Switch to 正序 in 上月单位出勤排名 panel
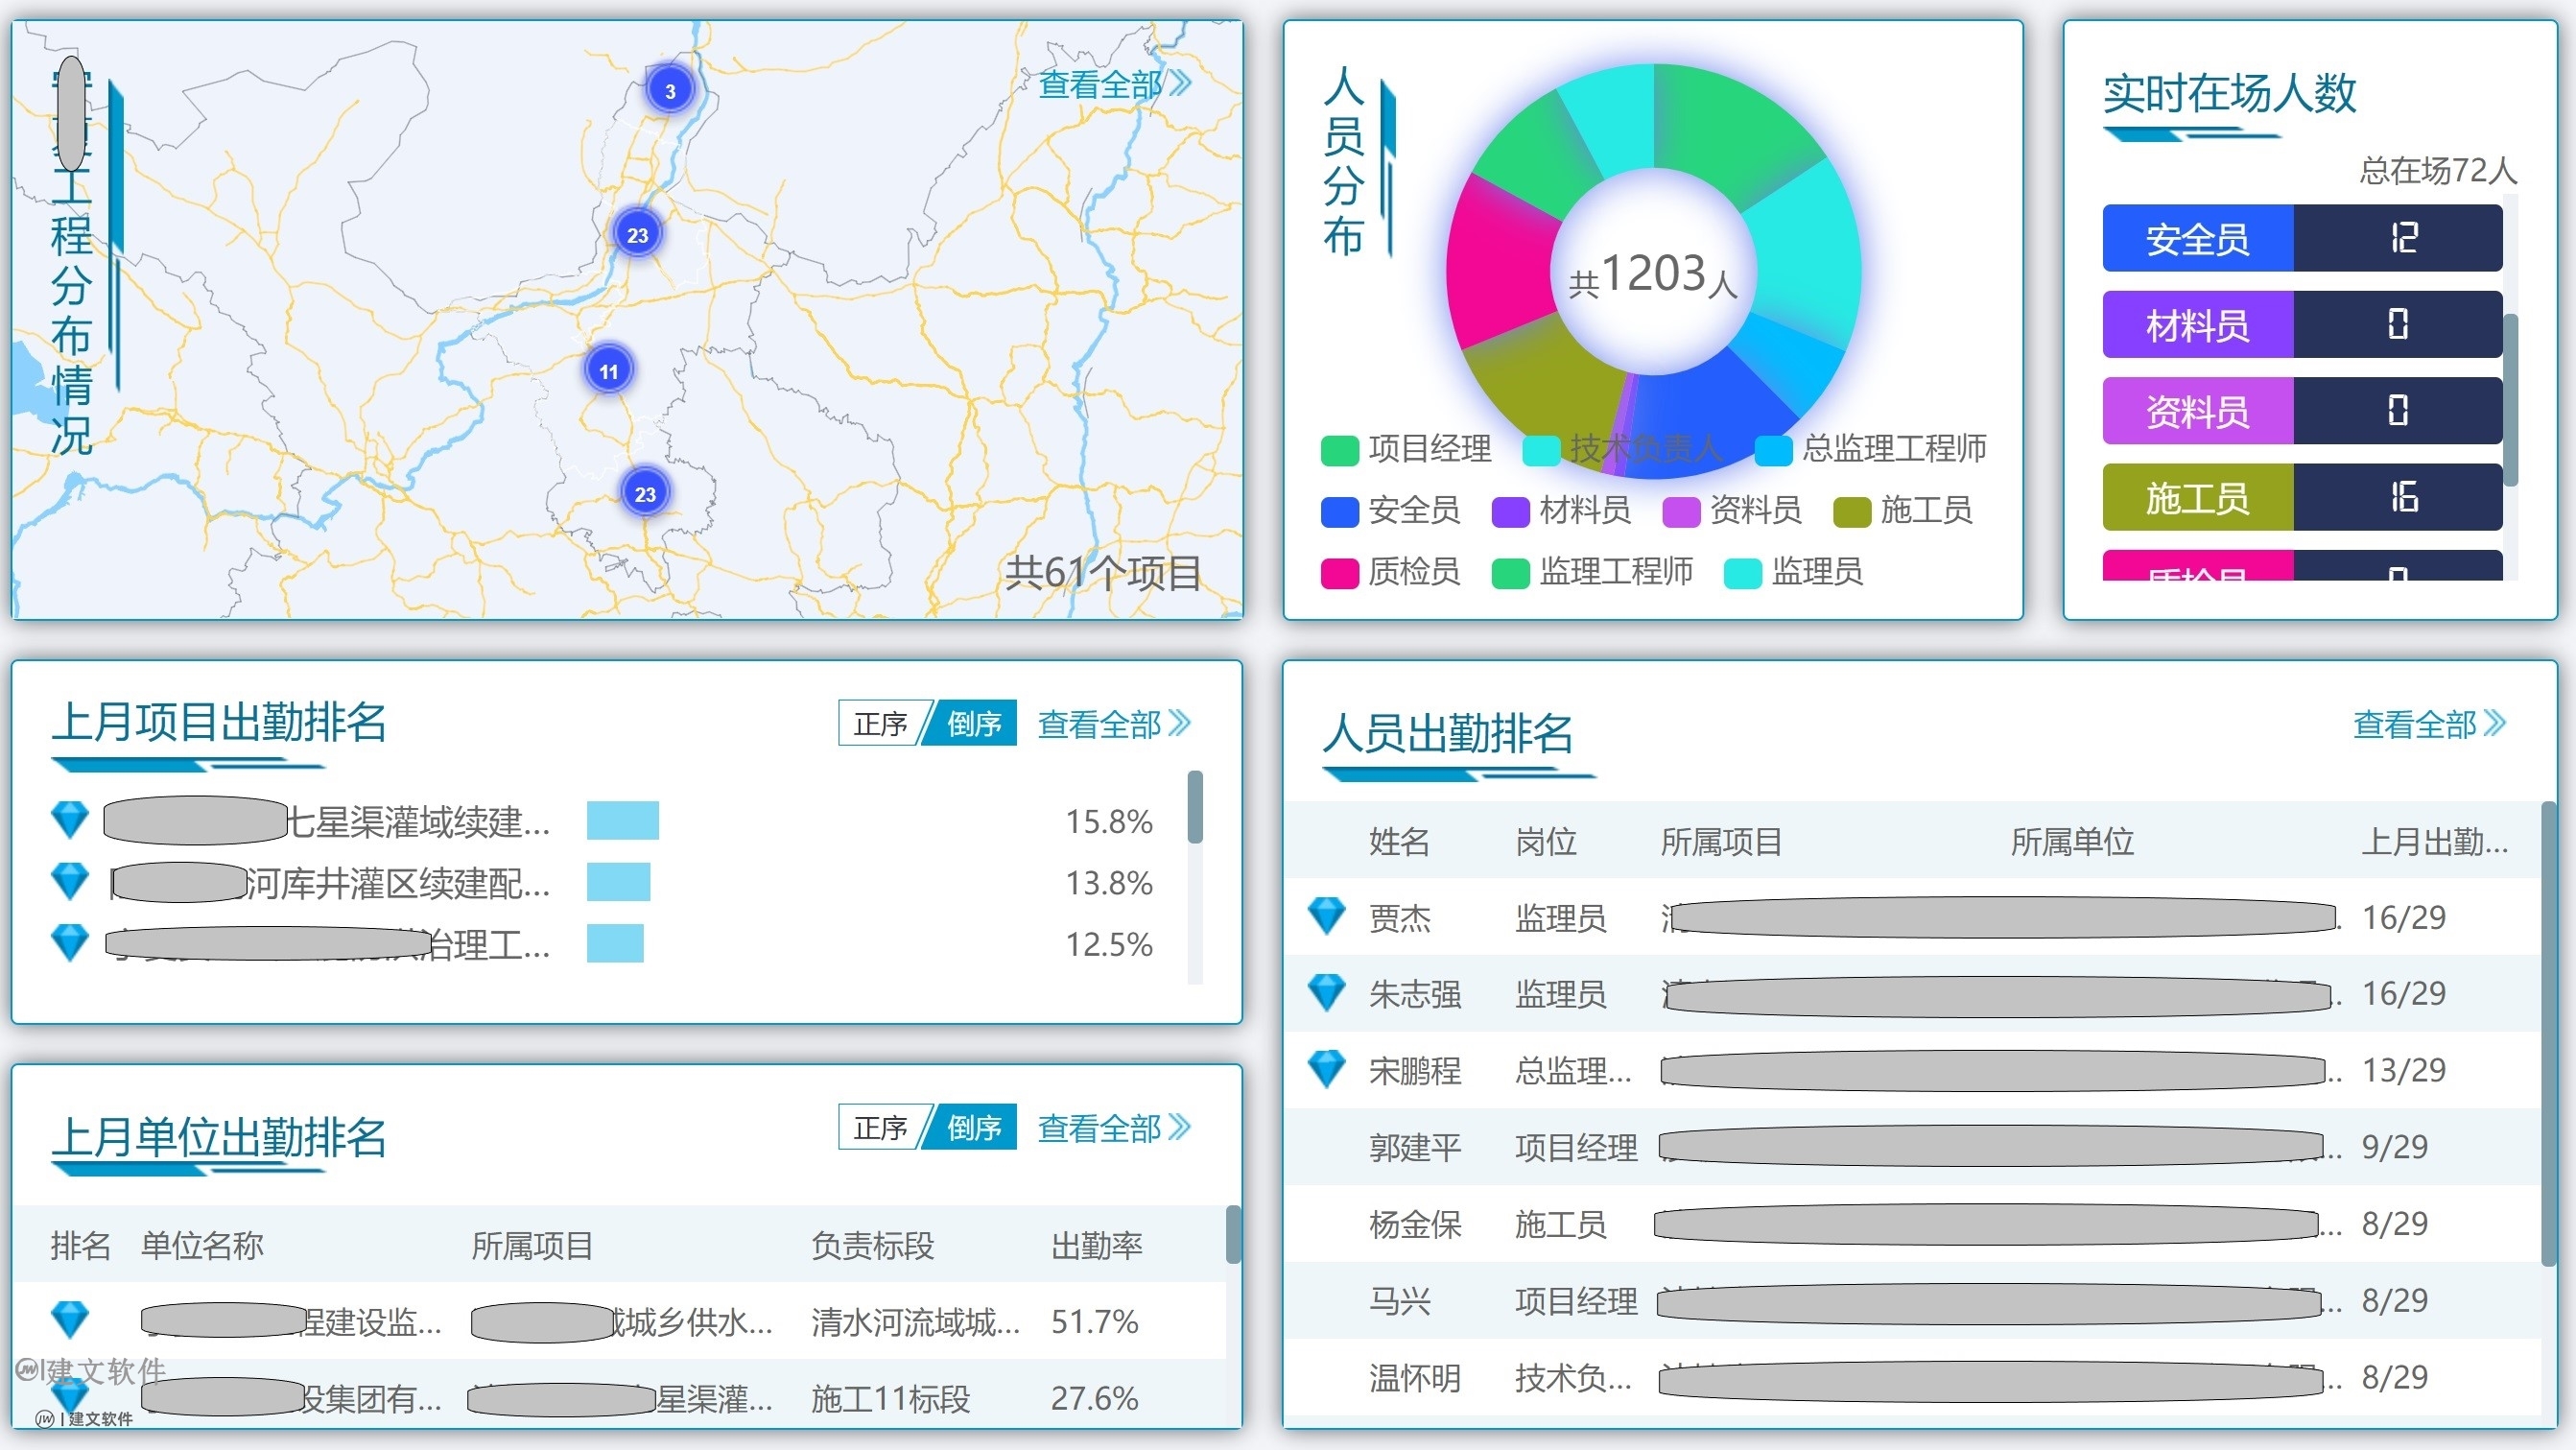This screenshot has width=2576, height=1450. (x=882, y=1128)
